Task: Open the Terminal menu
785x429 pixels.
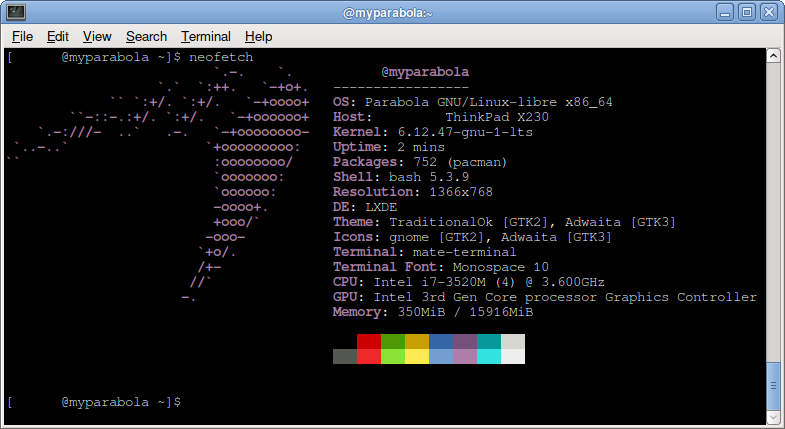Action: tap(206, 37)
